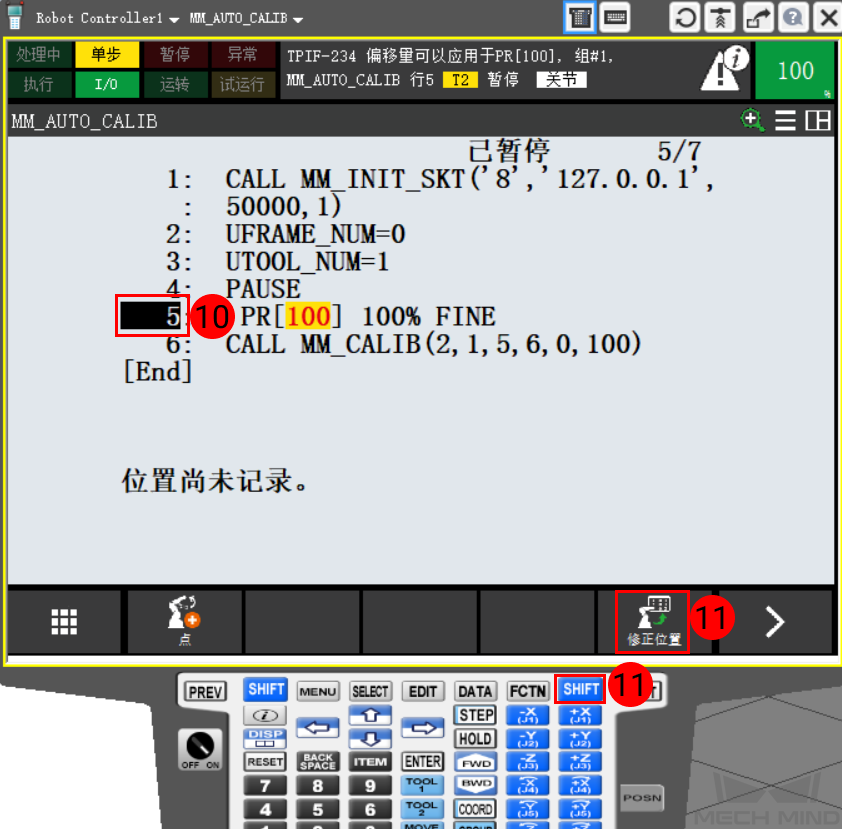Click the PREV key
This screenshot has width=842, height=829.
[x=206, y=692]
